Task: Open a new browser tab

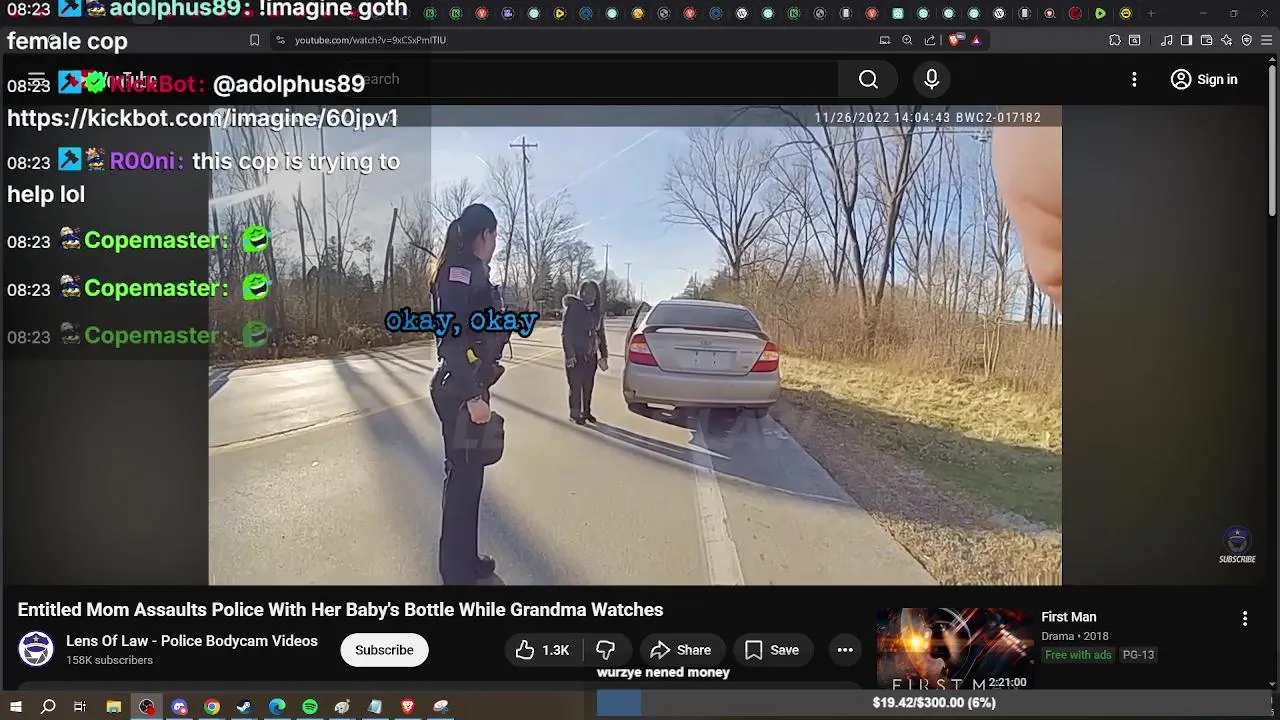Action: 1151,13
